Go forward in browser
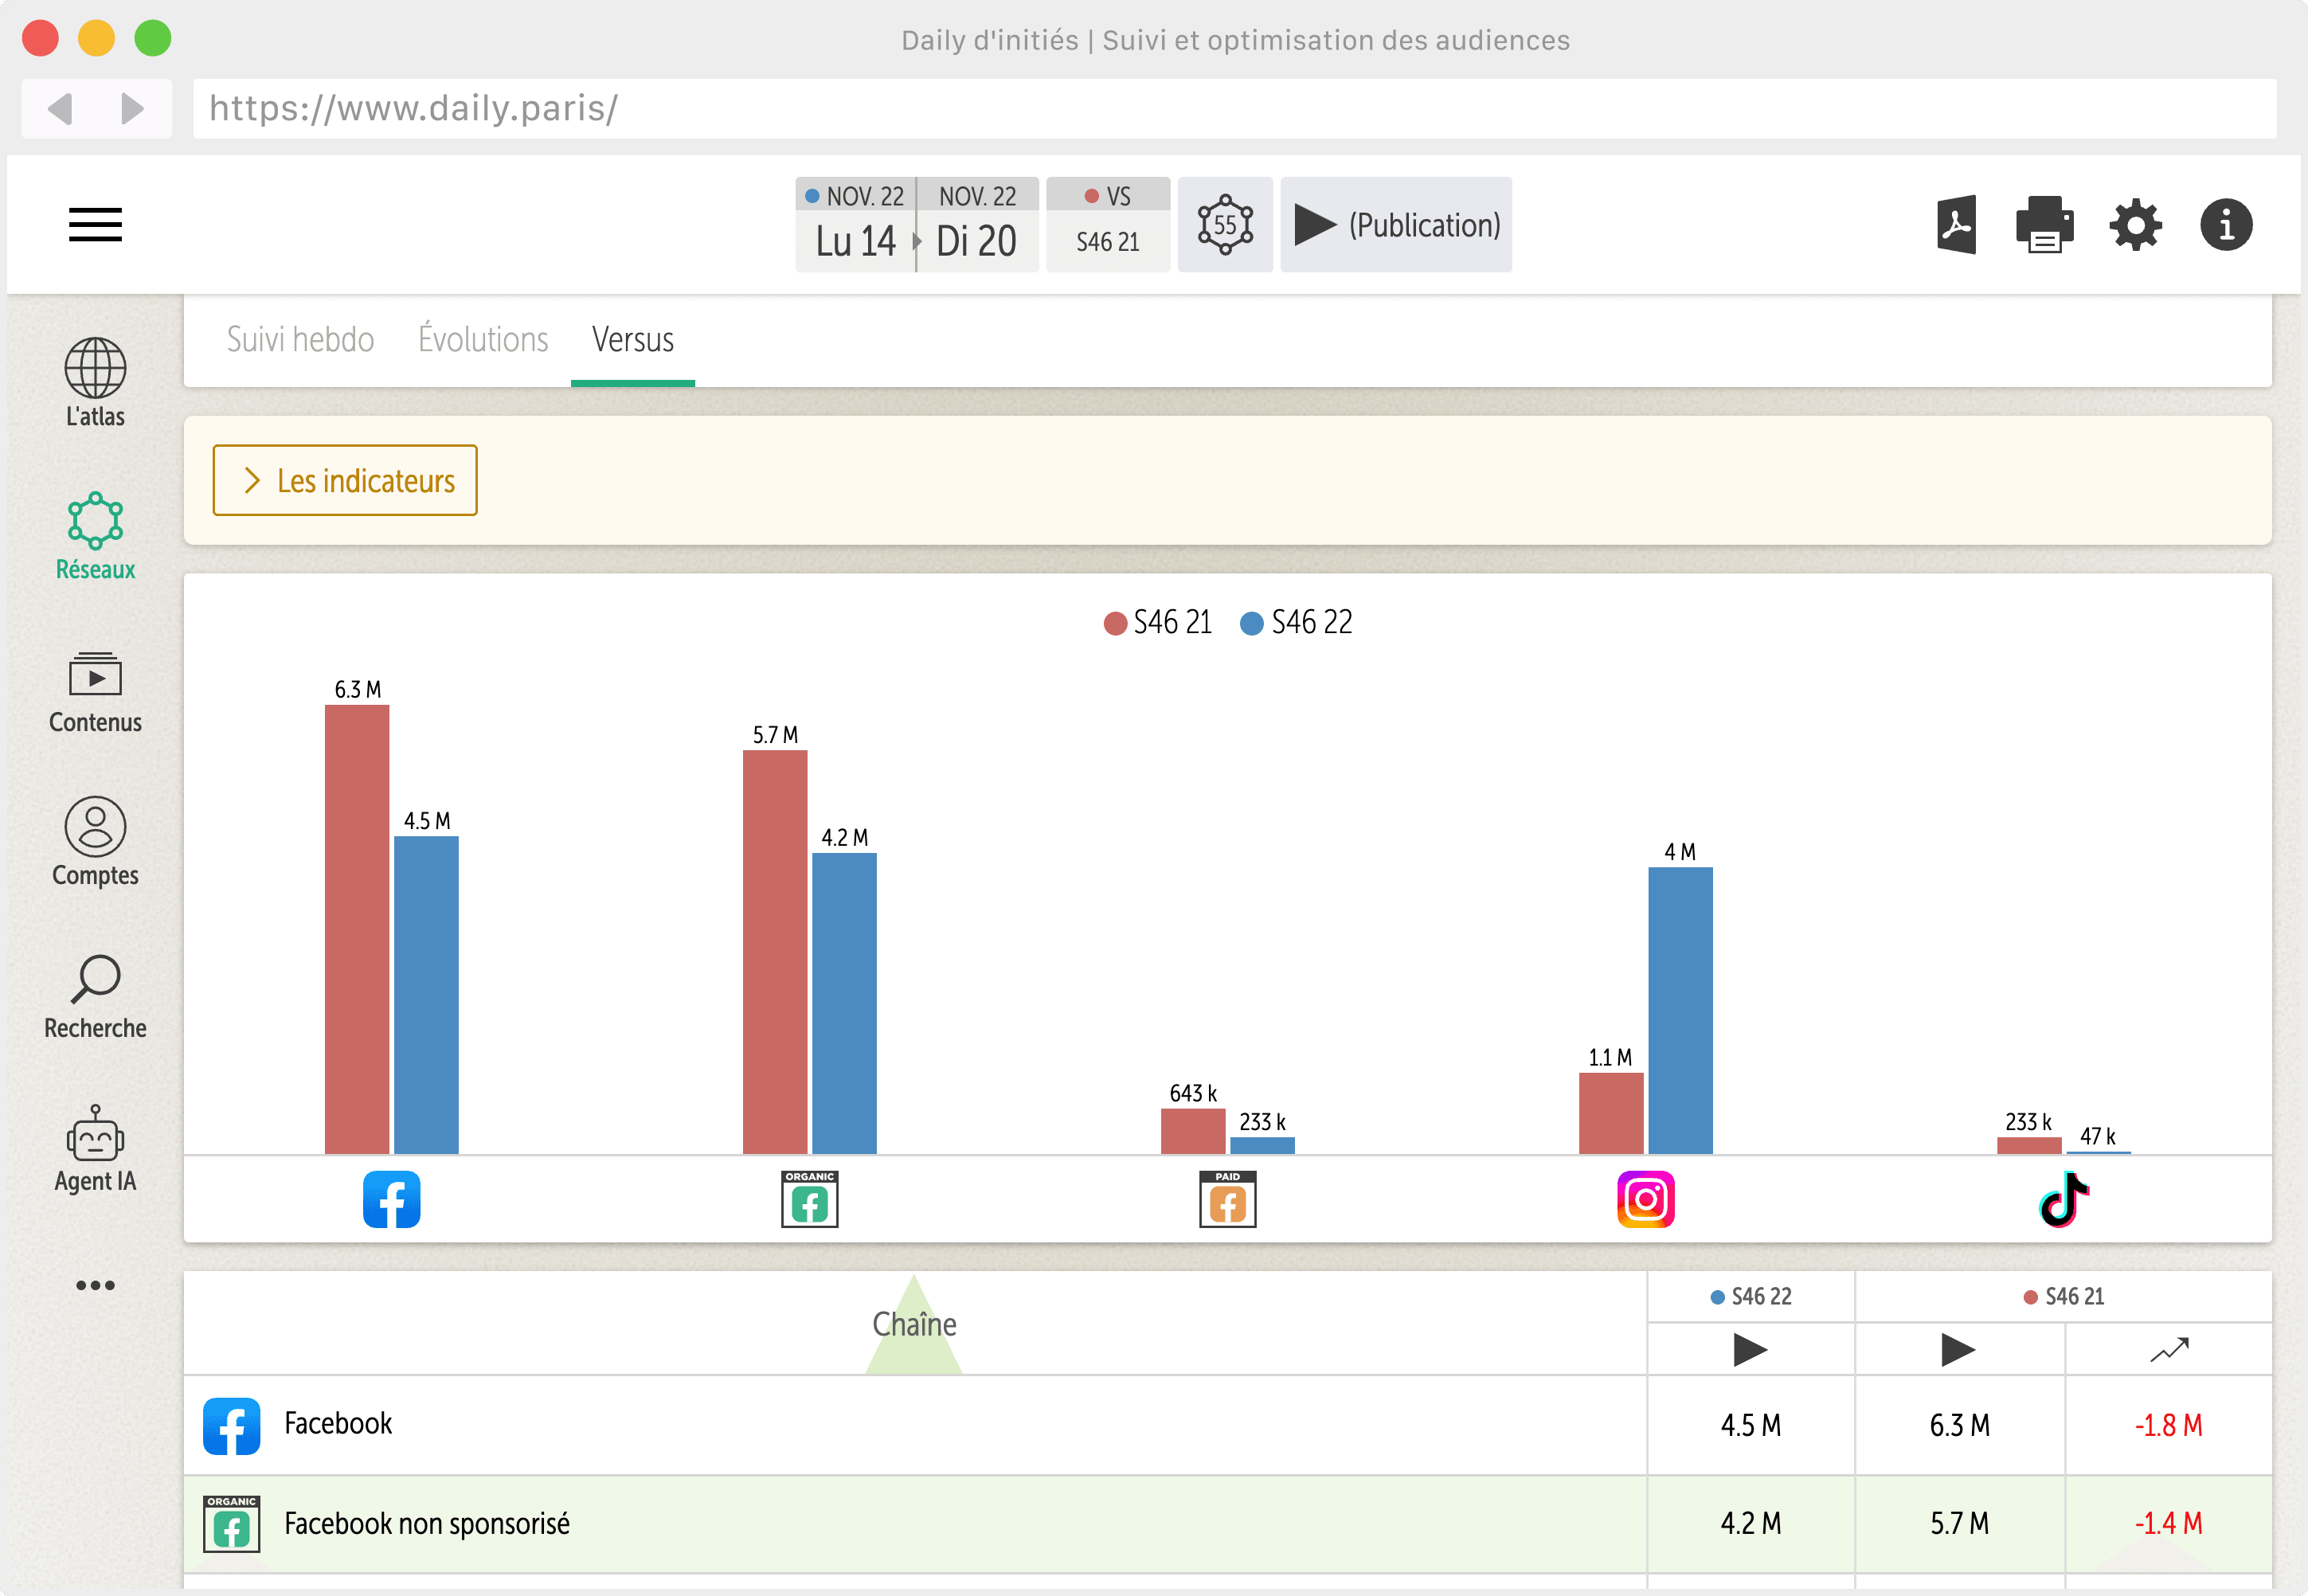Screen dimensions: 2308x1596 coord(132,108)
